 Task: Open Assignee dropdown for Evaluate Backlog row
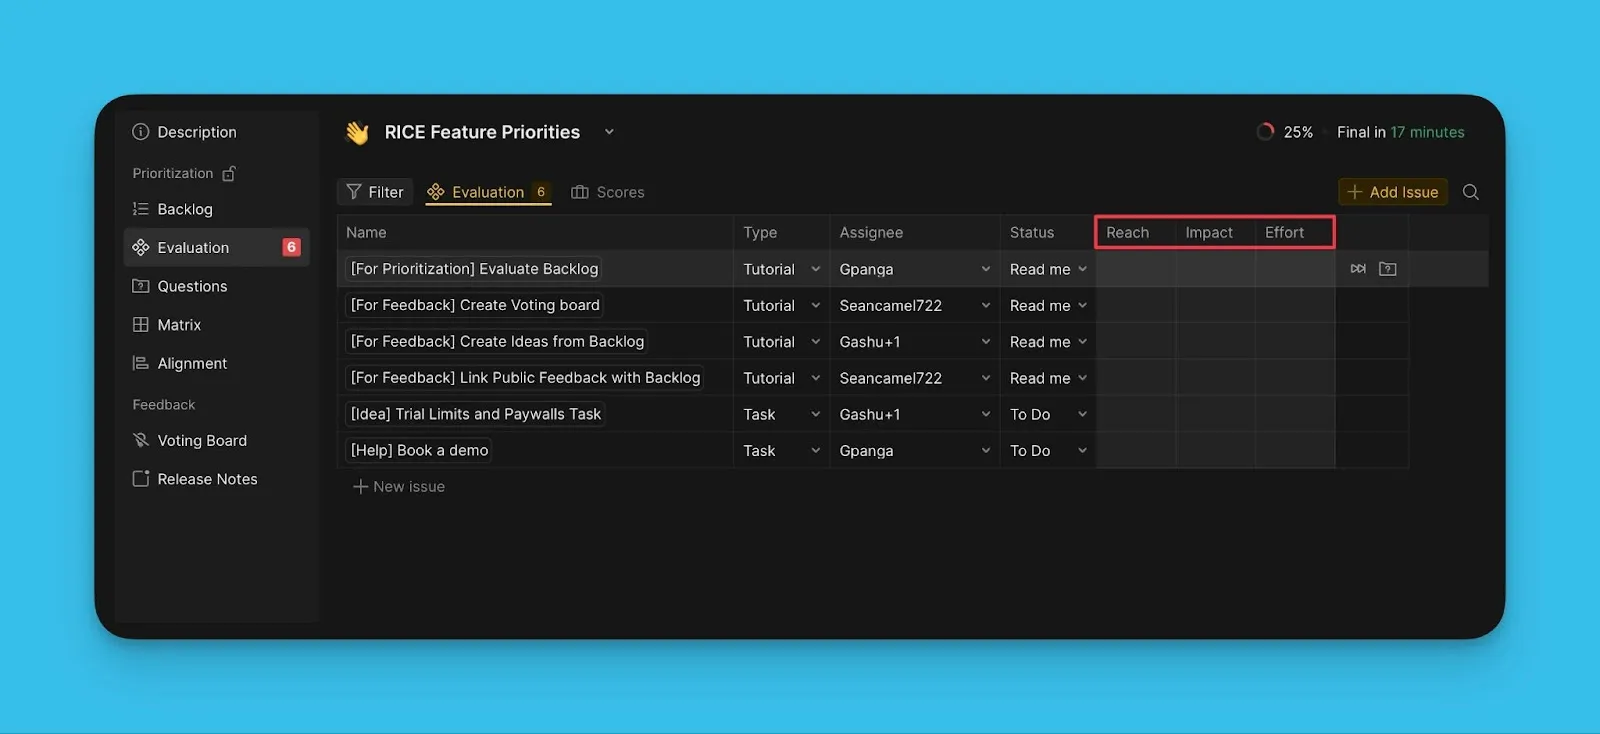(985, 269)
